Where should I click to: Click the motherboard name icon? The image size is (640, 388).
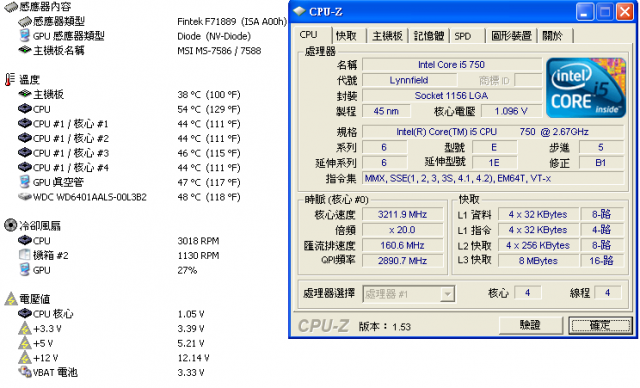(x=25, y=50)
